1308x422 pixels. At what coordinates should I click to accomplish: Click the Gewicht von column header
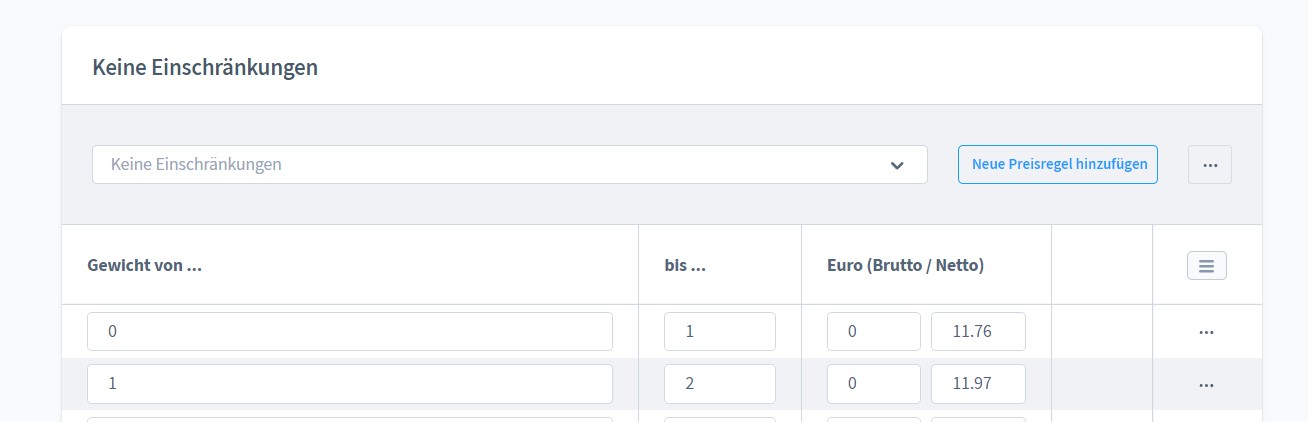tap(145, 265)
